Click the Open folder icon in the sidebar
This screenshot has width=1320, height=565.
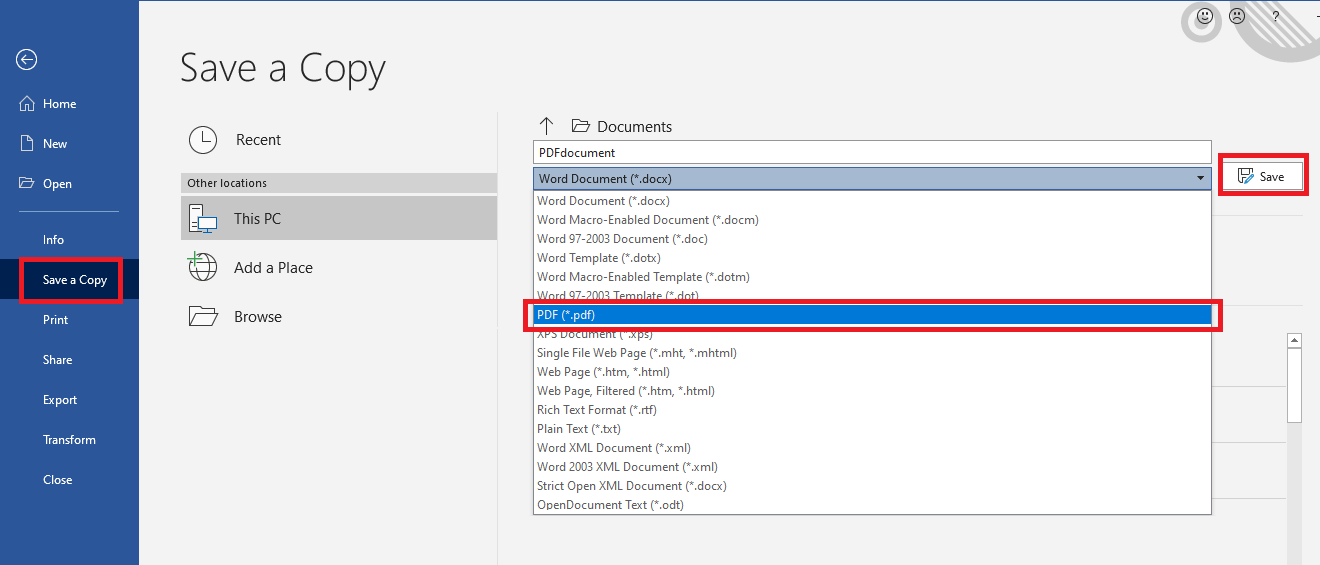[27, 183]
